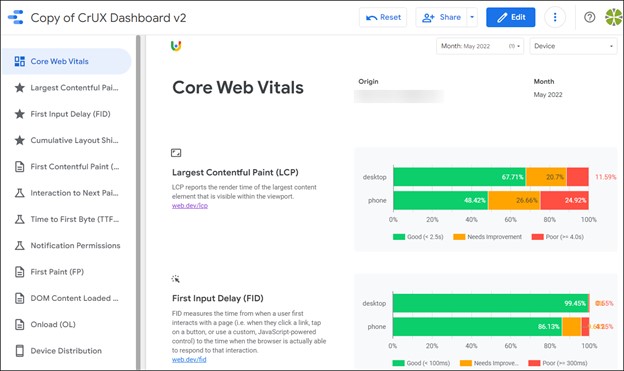Click star icon beside Largest Contentful Paint
This screenshot has height=371, width=624.
pyautogui.click(x=20, y=88)
